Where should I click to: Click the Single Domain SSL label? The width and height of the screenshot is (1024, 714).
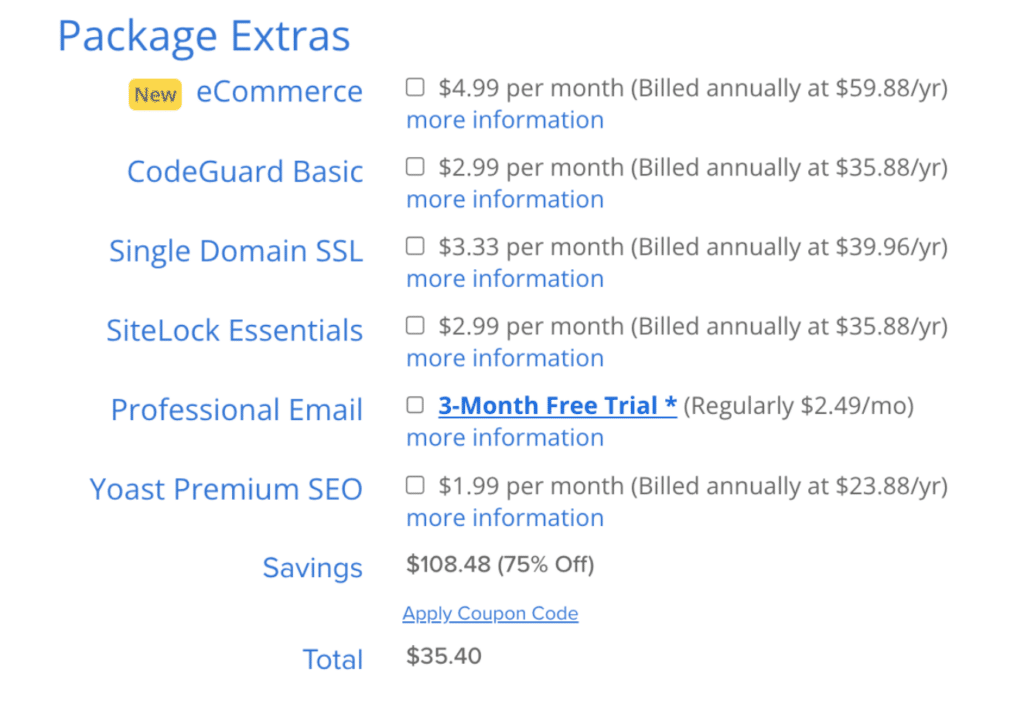coord(235,251)
